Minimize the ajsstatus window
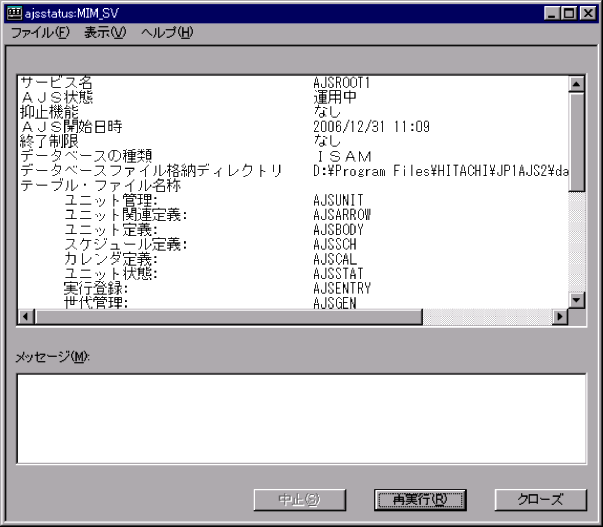The height and width of the screenshot is (527, 603). [x=553, y=13]
